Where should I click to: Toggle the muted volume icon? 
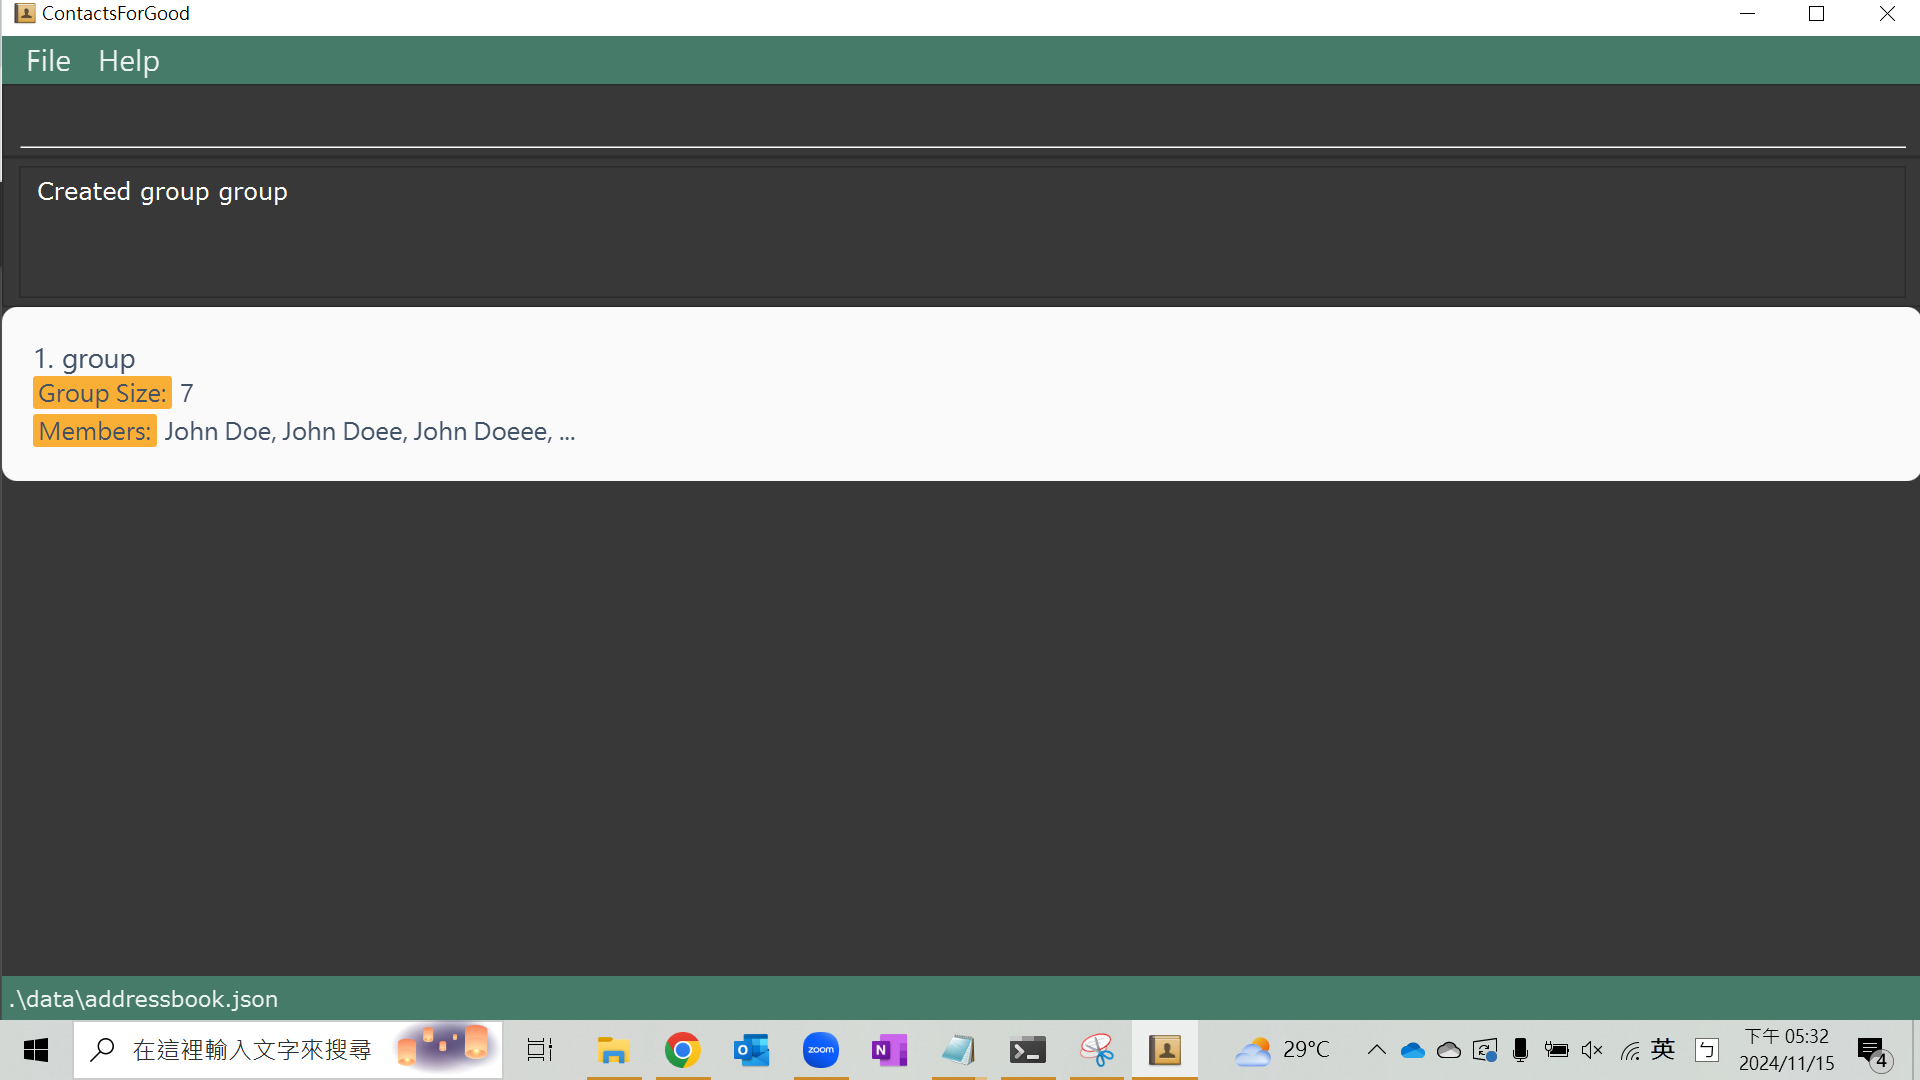pyautogui.click(x=1592, y=1050)
